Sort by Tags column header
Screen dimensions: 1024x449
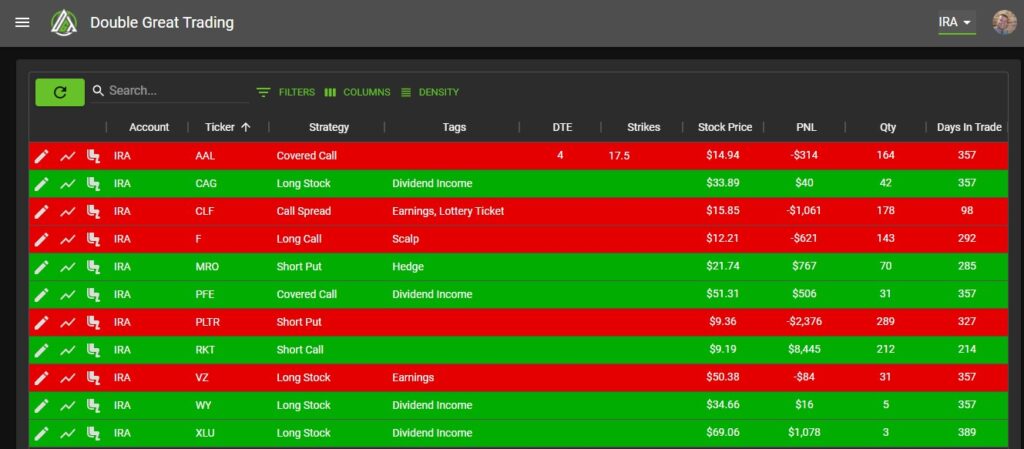(454, 127)
